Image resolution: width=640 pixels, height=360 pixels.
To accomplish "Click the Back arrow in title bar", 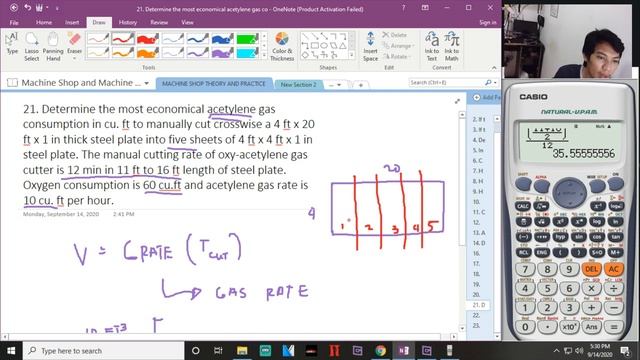I will point(13,8).
